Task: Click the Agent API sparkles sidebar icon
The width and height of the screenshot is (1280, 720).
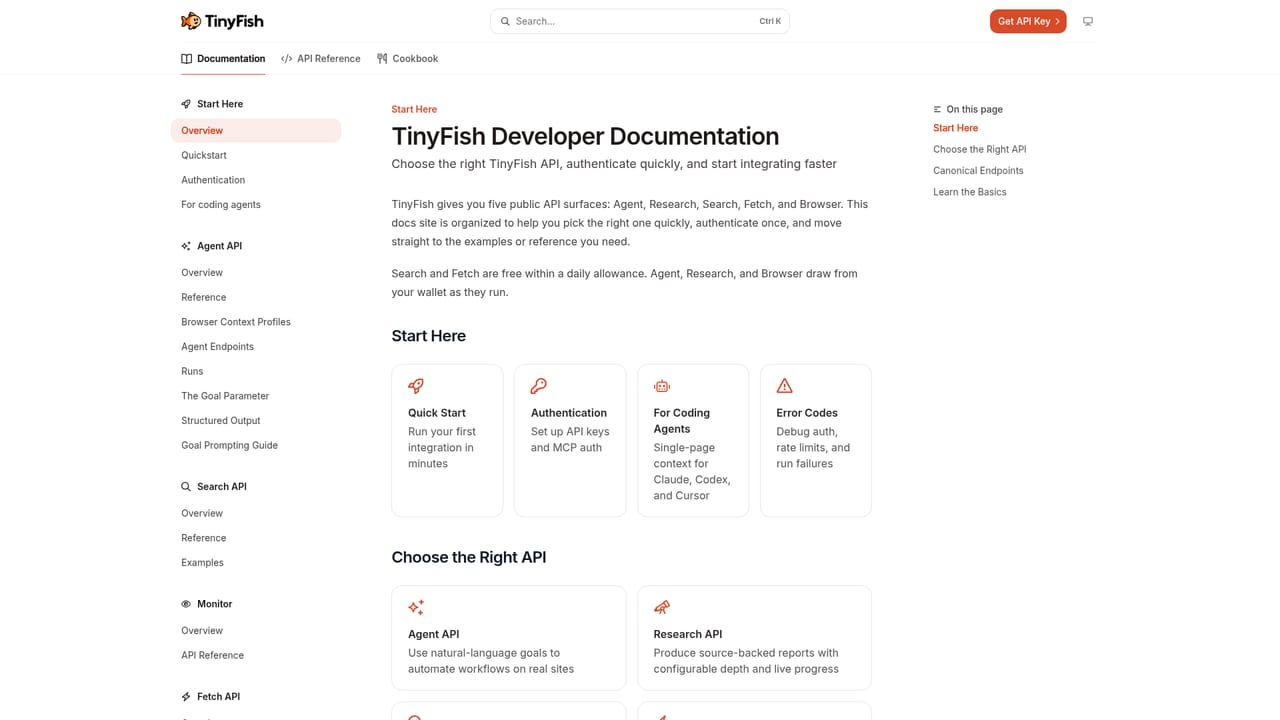Action: click(x=186, y=246)
